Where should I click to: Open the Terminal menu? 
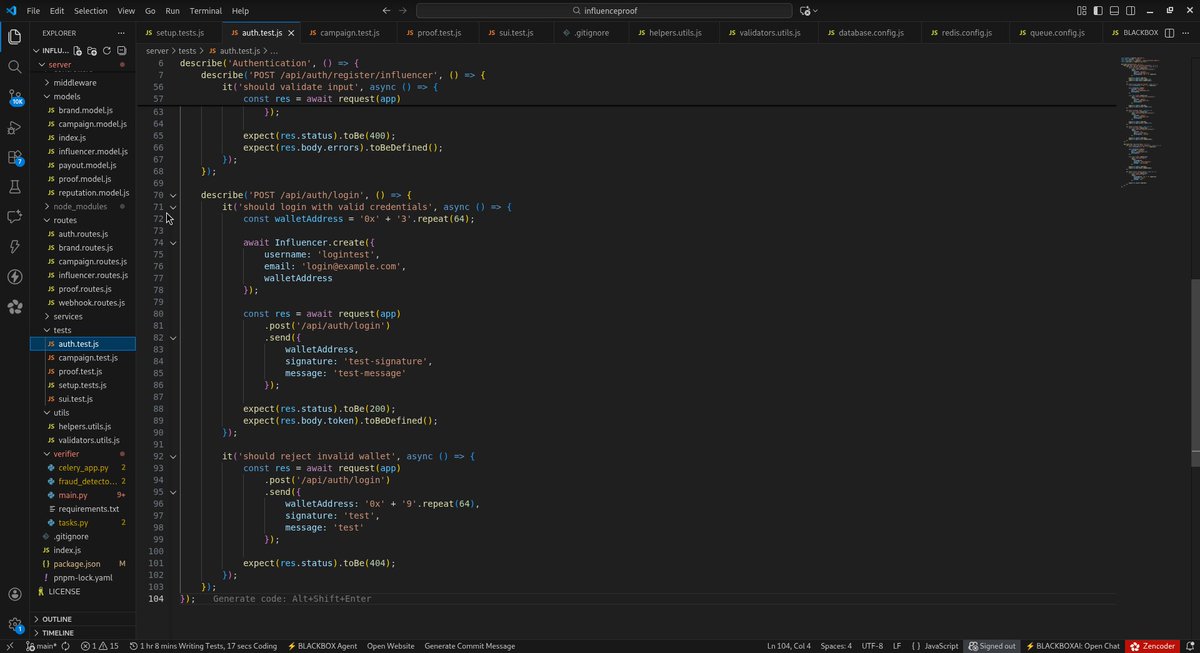pyautogui.click(x=206, y=11)
